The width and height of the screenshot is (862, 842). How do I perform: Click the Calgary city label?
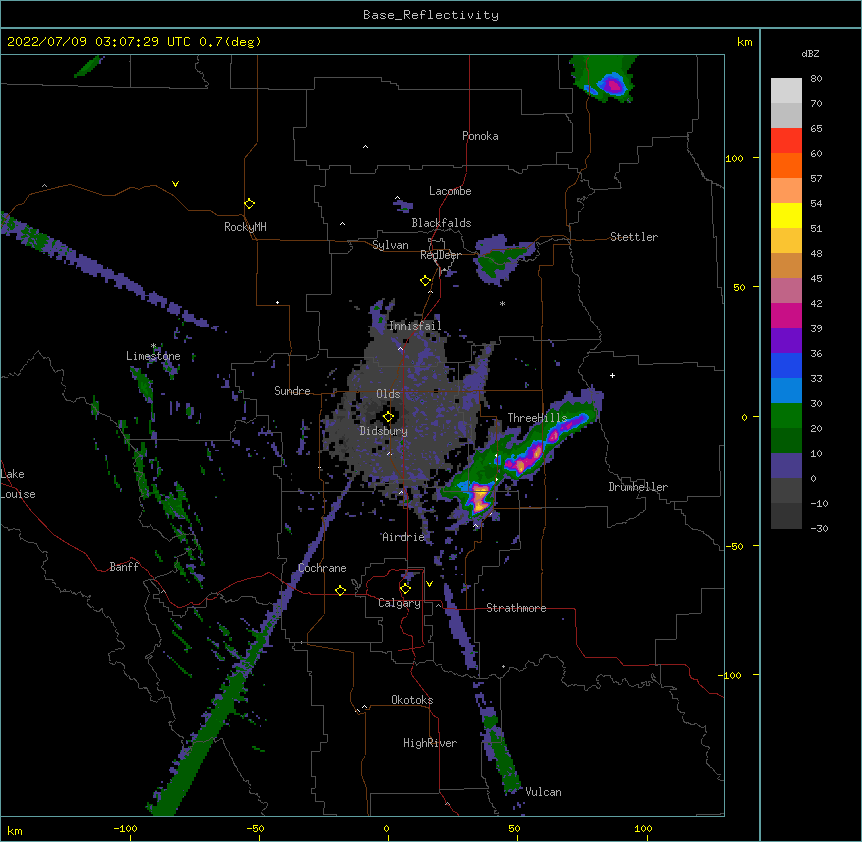pos(399,603)
